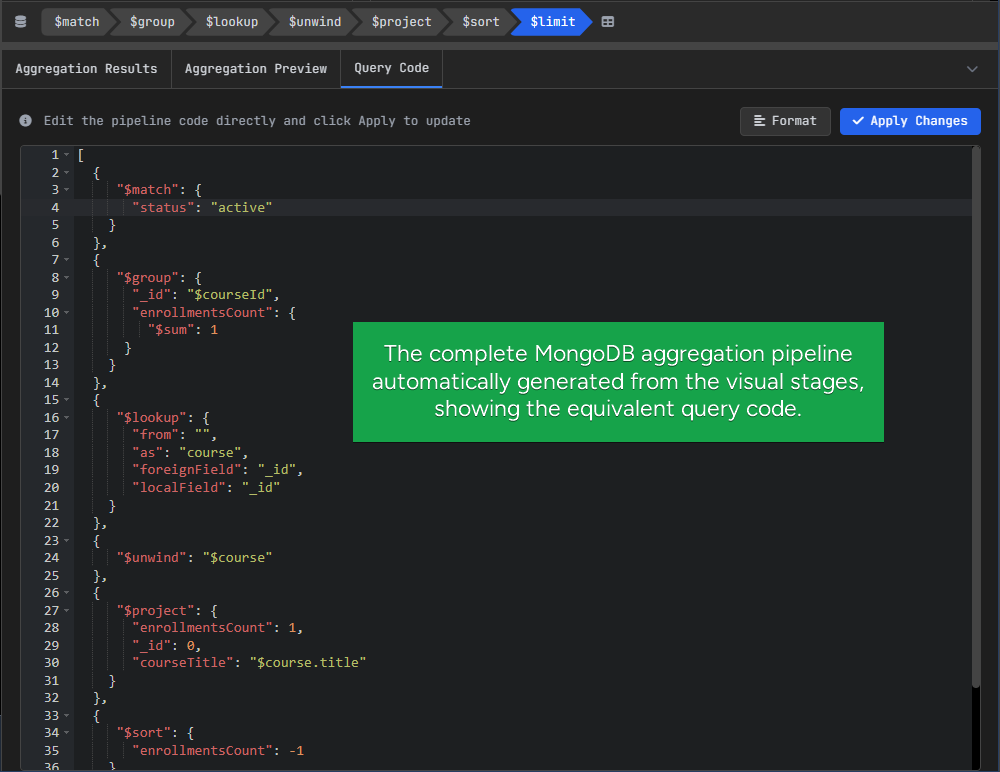Click the Apply Changes button

[x=910, y=121]
